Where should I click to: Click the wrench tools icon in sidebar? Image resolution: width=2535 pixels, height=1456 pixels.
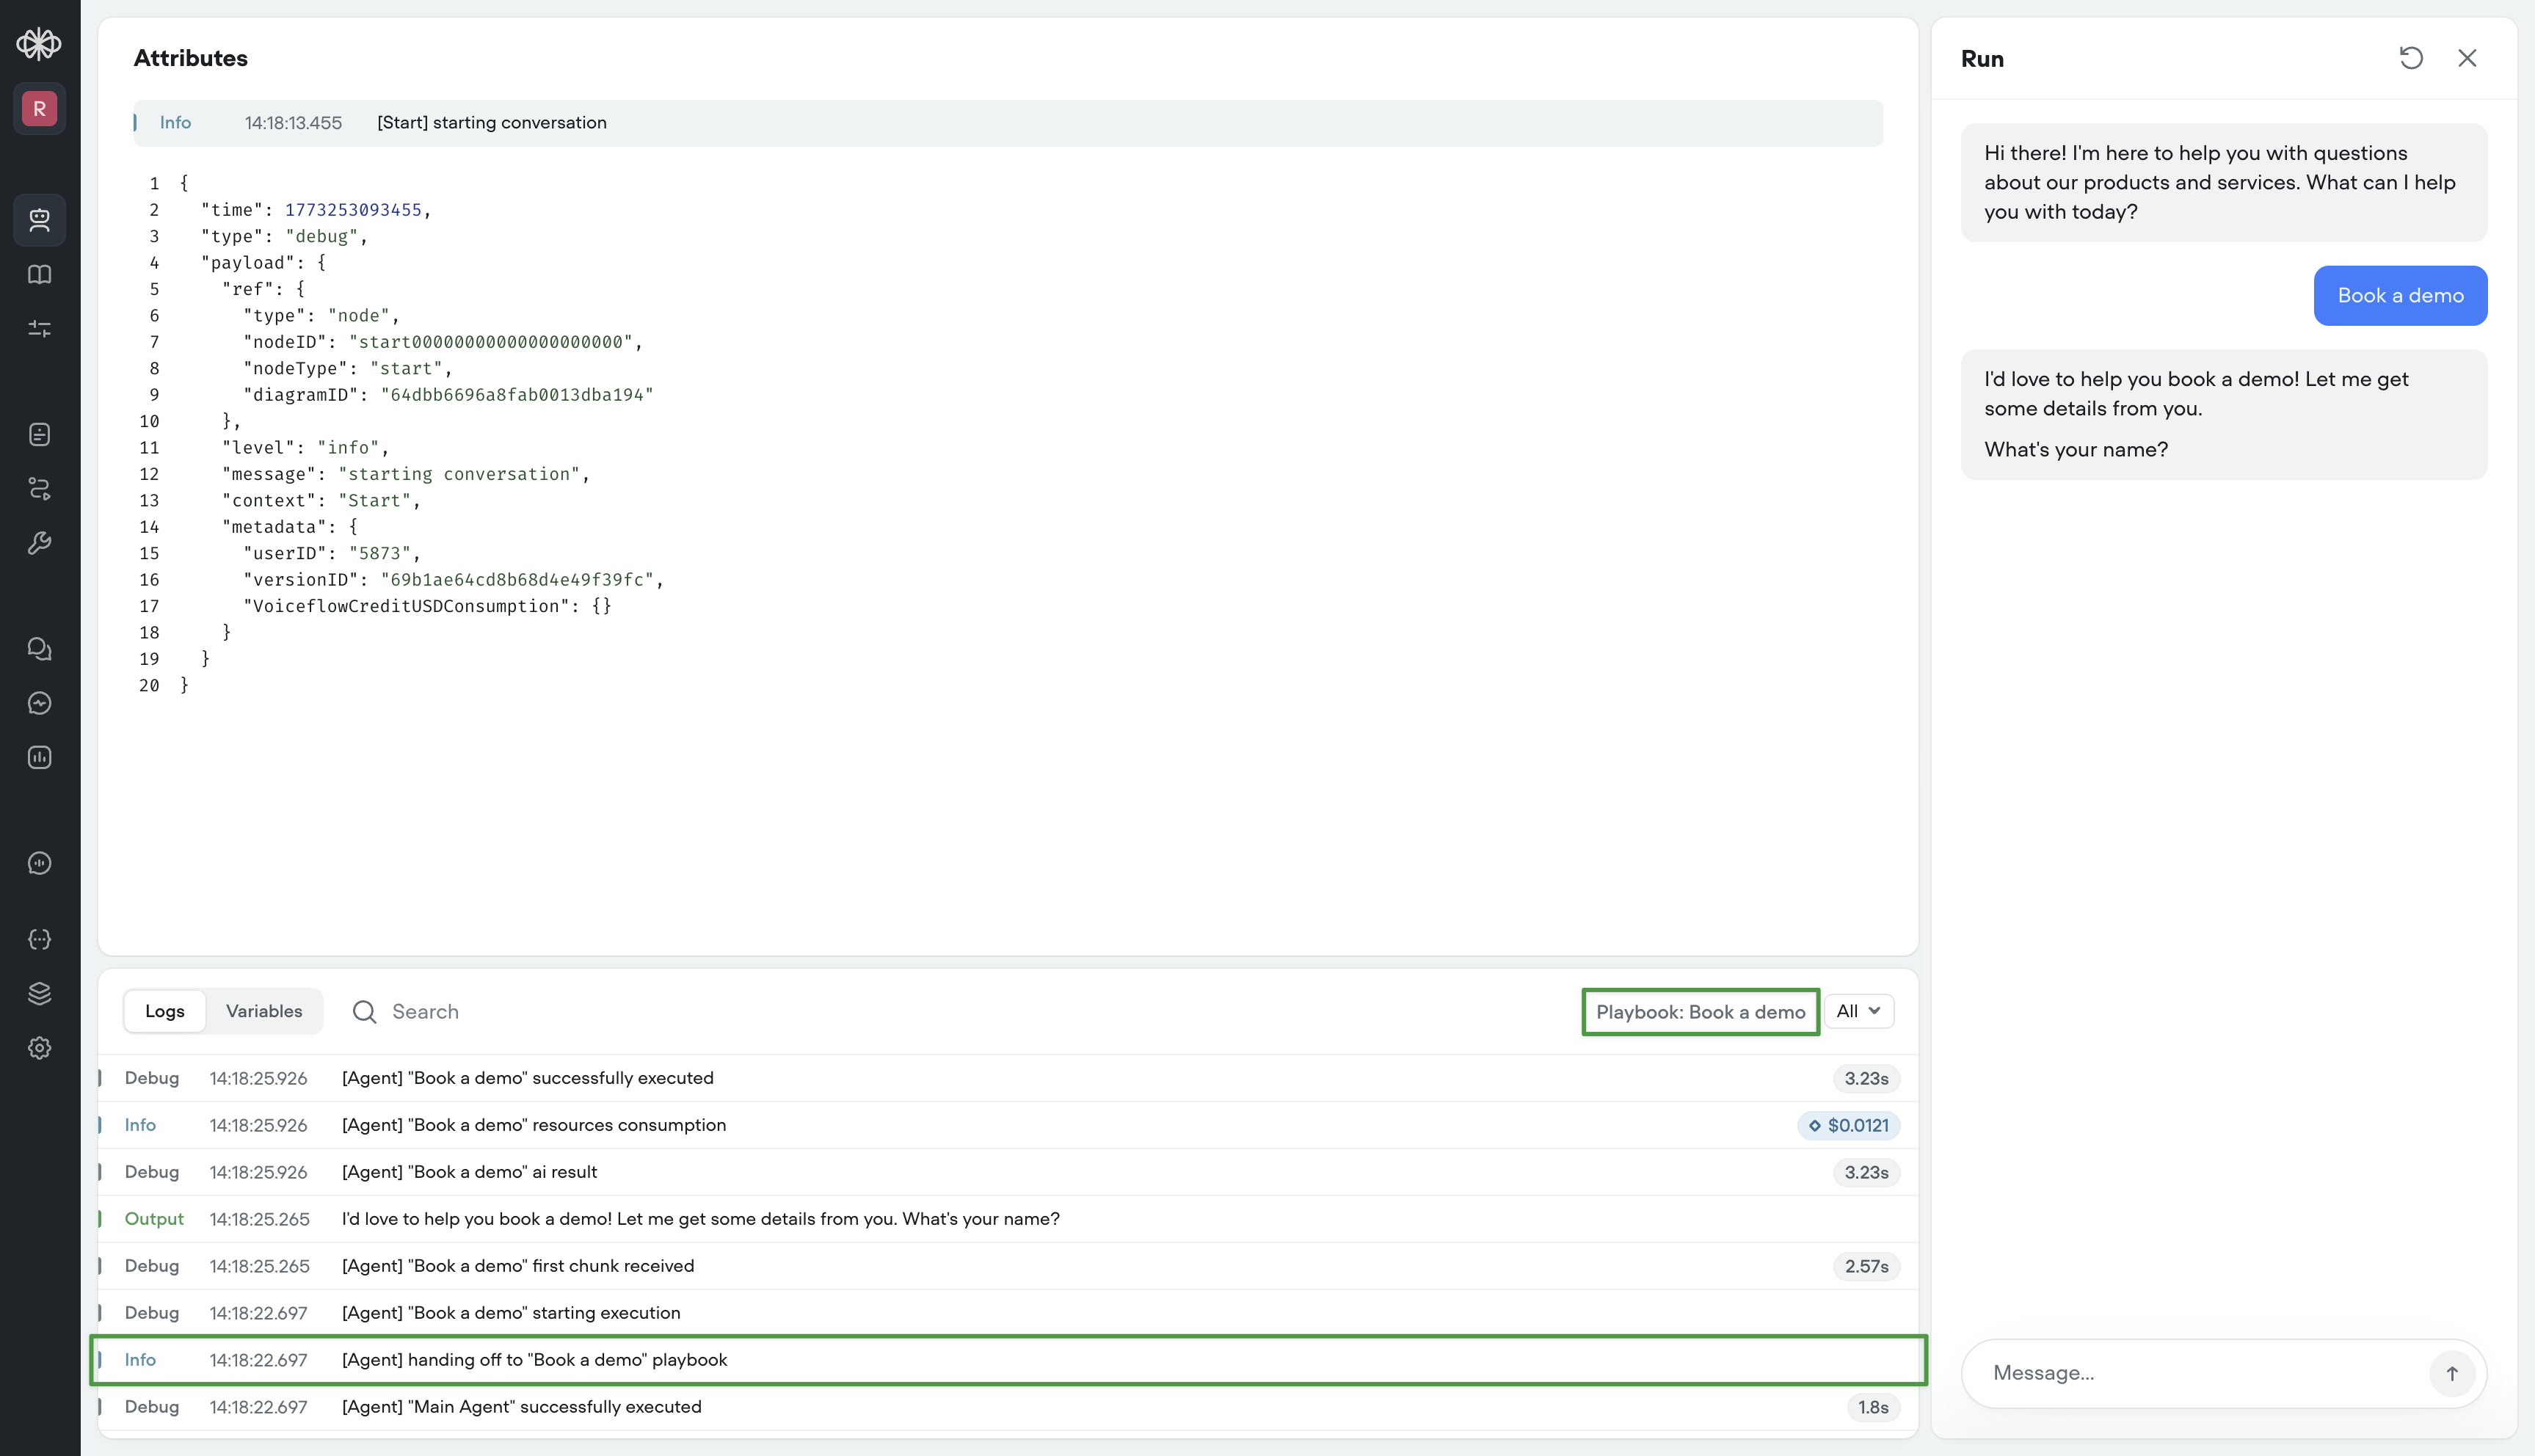click(39, 543)
